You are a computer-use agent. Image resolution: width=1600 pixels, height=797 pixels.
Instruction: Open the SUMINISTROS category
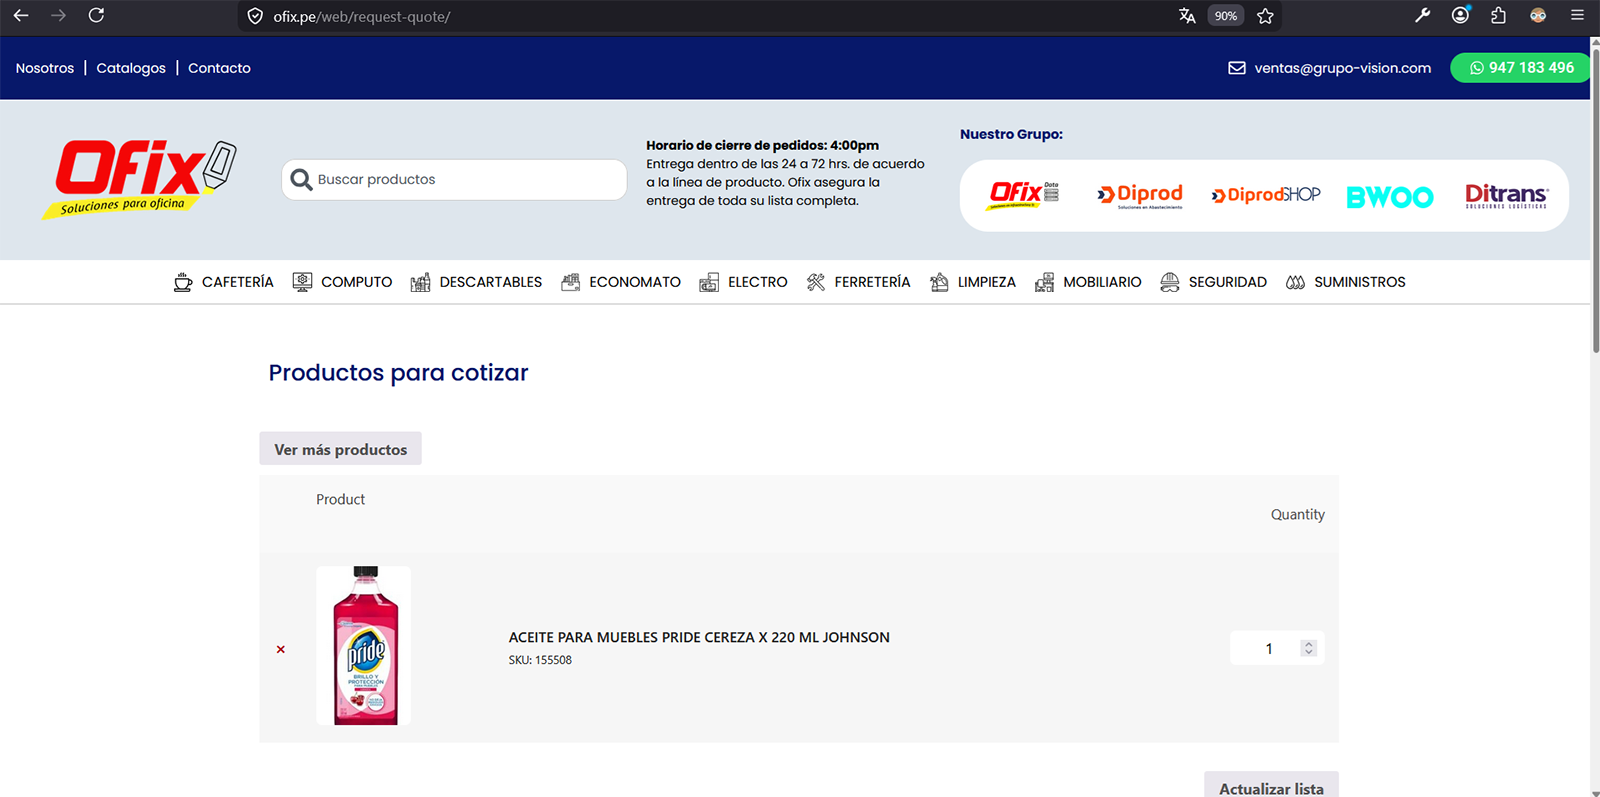coord(1345,282)
